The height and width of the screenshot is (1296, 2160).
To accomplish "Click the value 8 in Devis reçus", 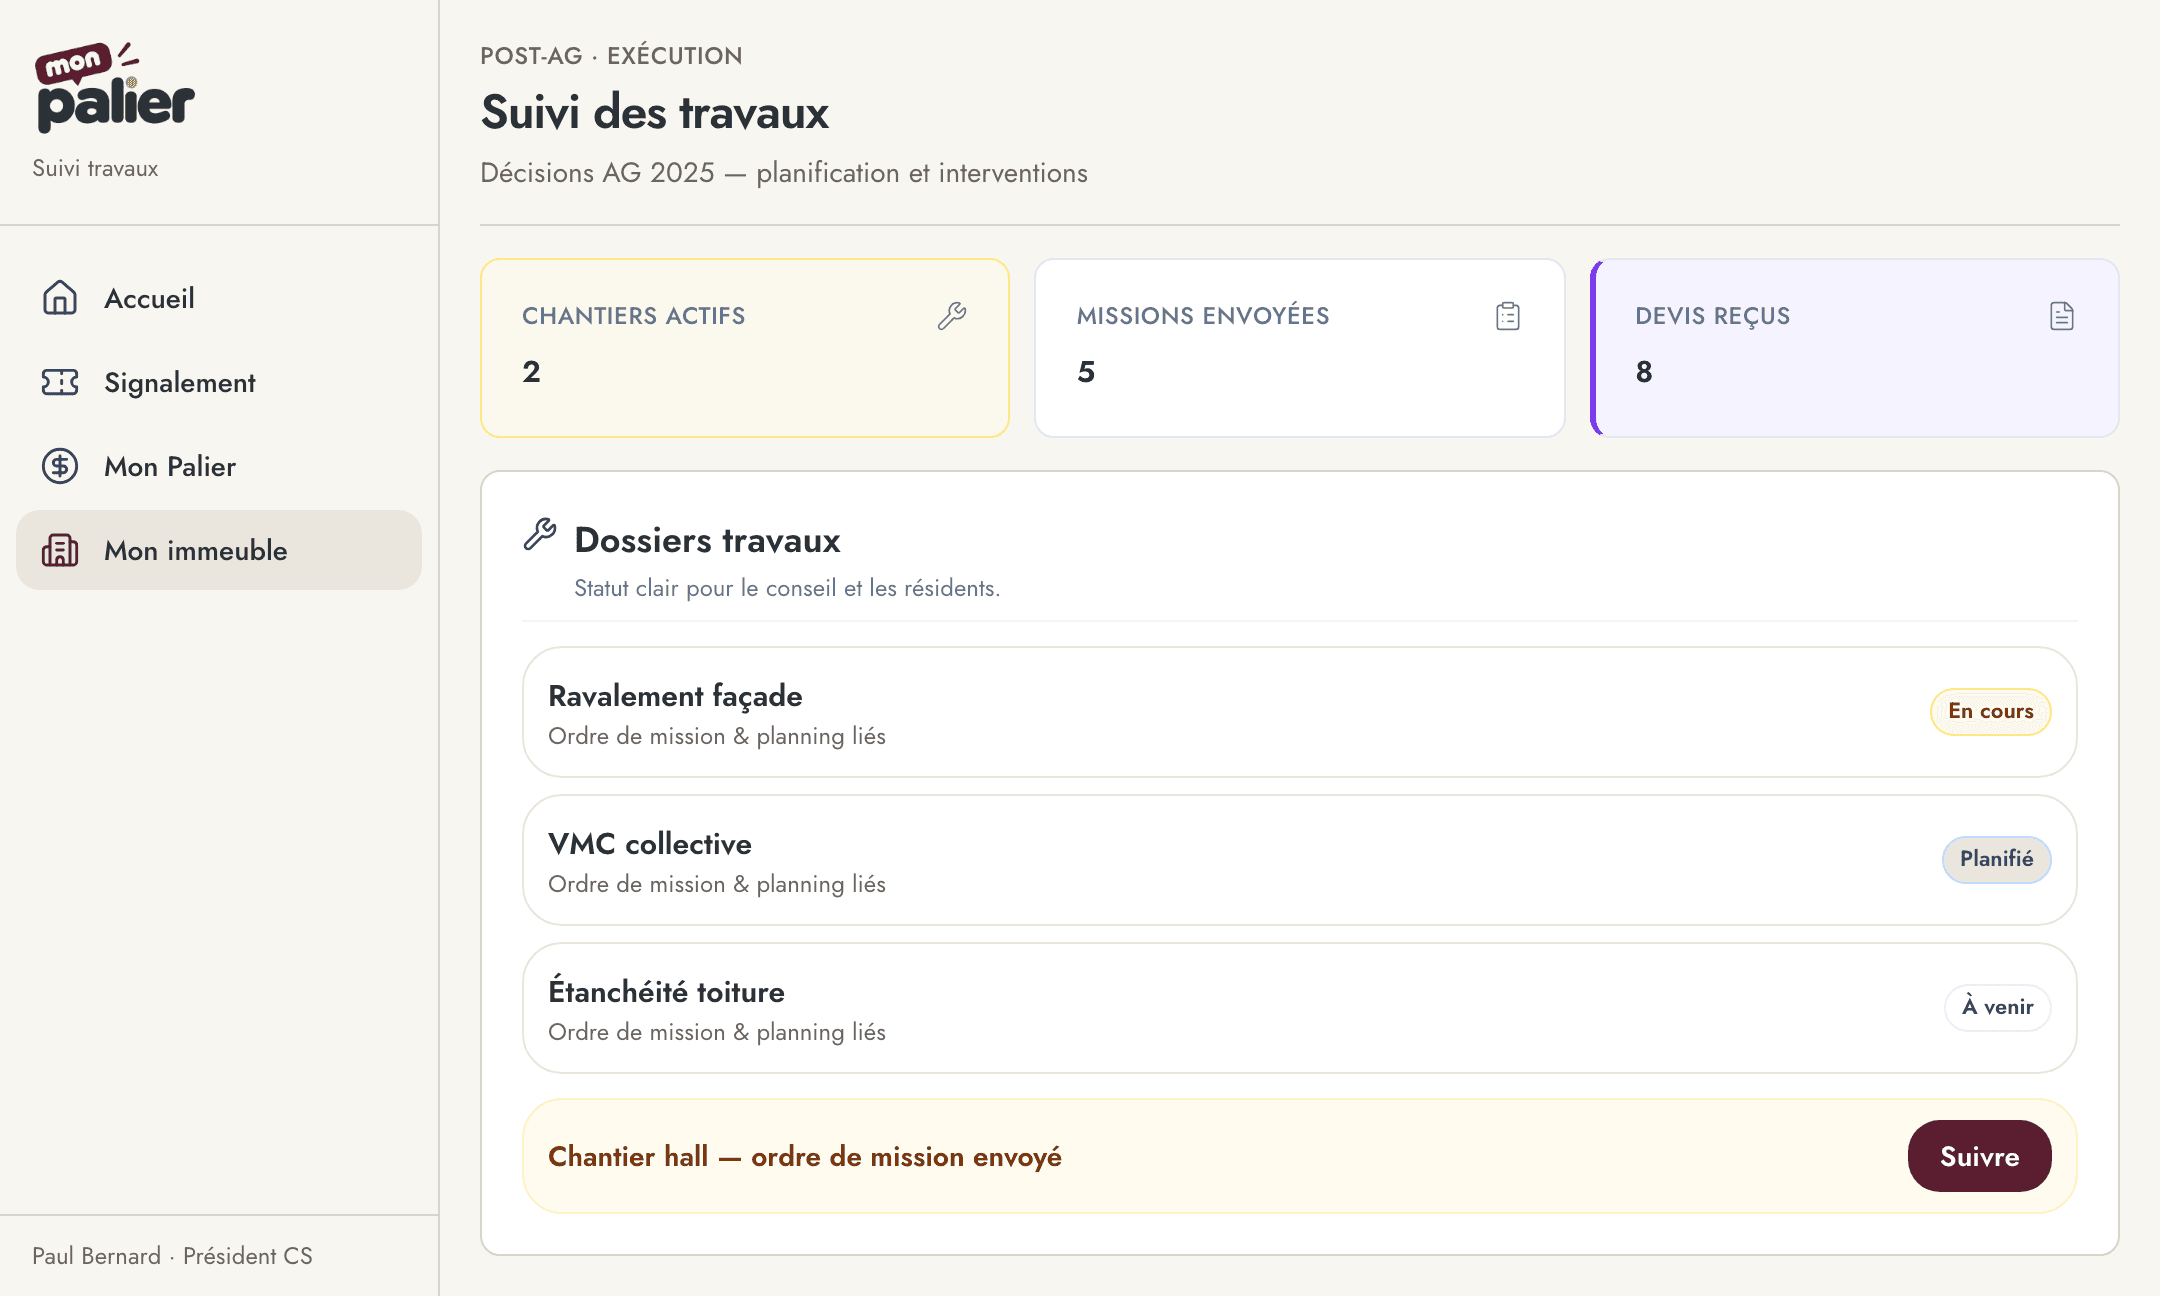I will [x=1644, y=372].
